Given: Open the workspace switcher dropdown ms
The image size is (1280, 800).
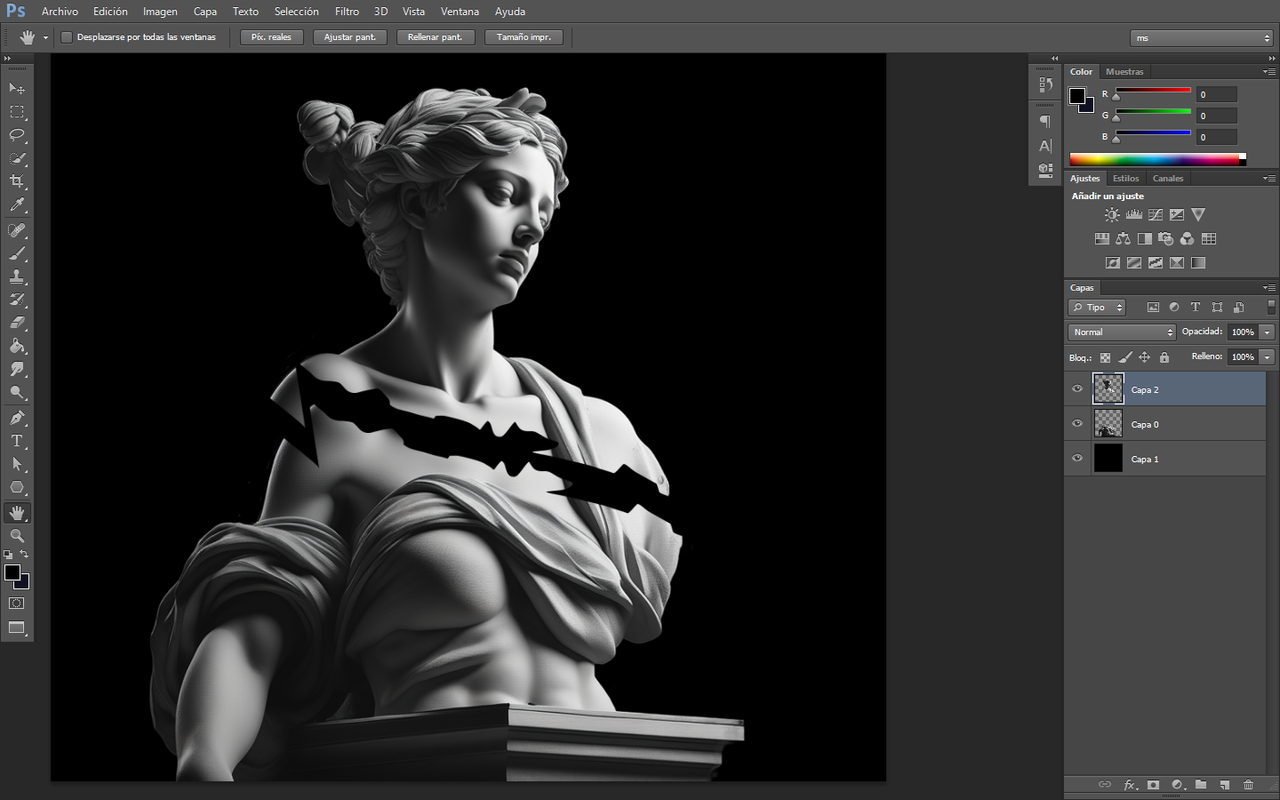Looking at the screenshot, I should (1201, 38).
